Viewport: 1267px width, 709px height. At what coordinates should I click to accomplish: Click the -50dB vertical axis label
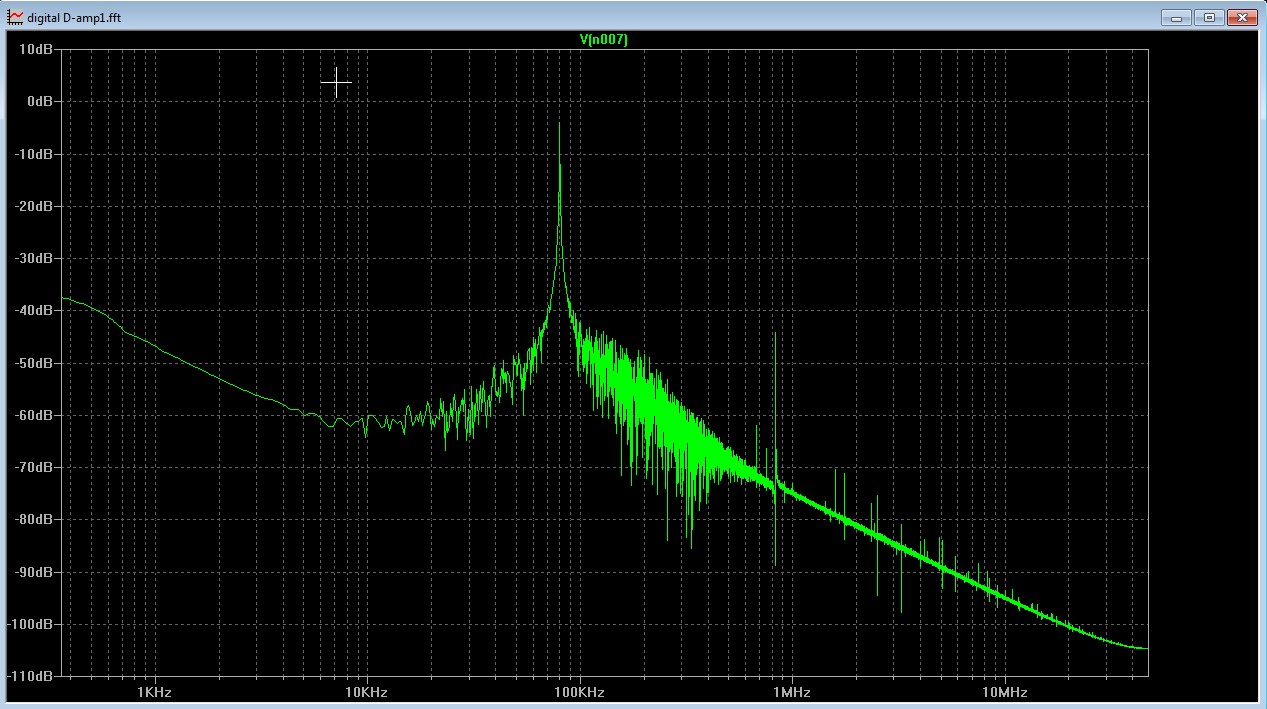coord(33,363)
